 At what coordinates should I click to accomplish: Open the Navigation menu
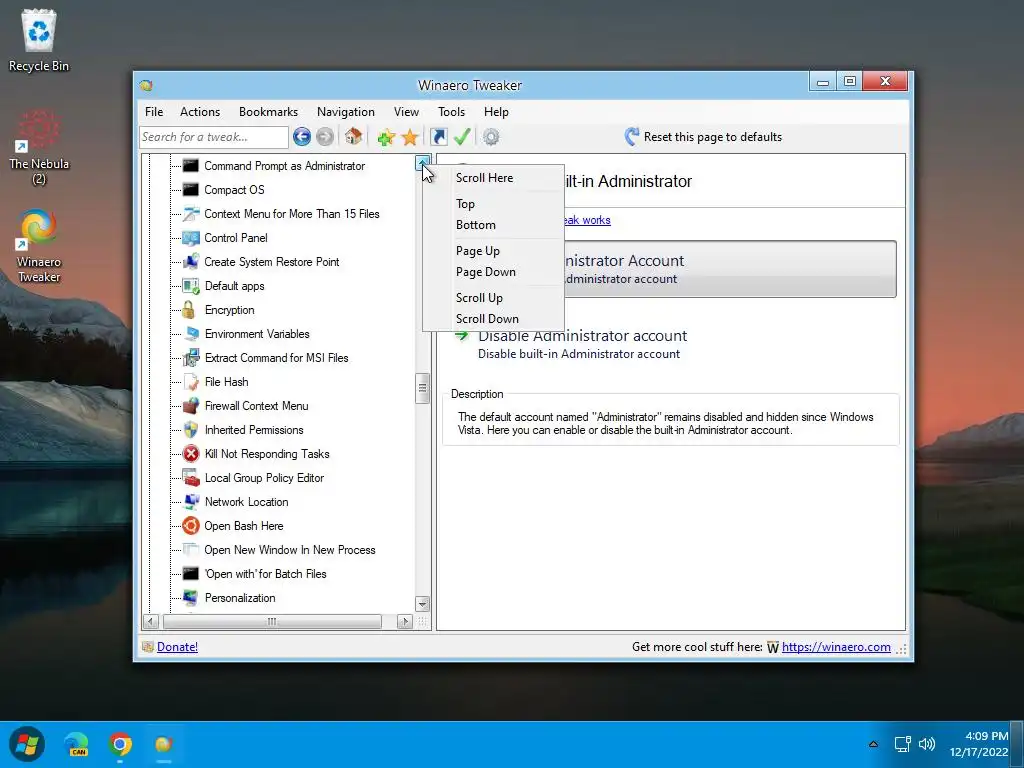(x=345, y=112)
